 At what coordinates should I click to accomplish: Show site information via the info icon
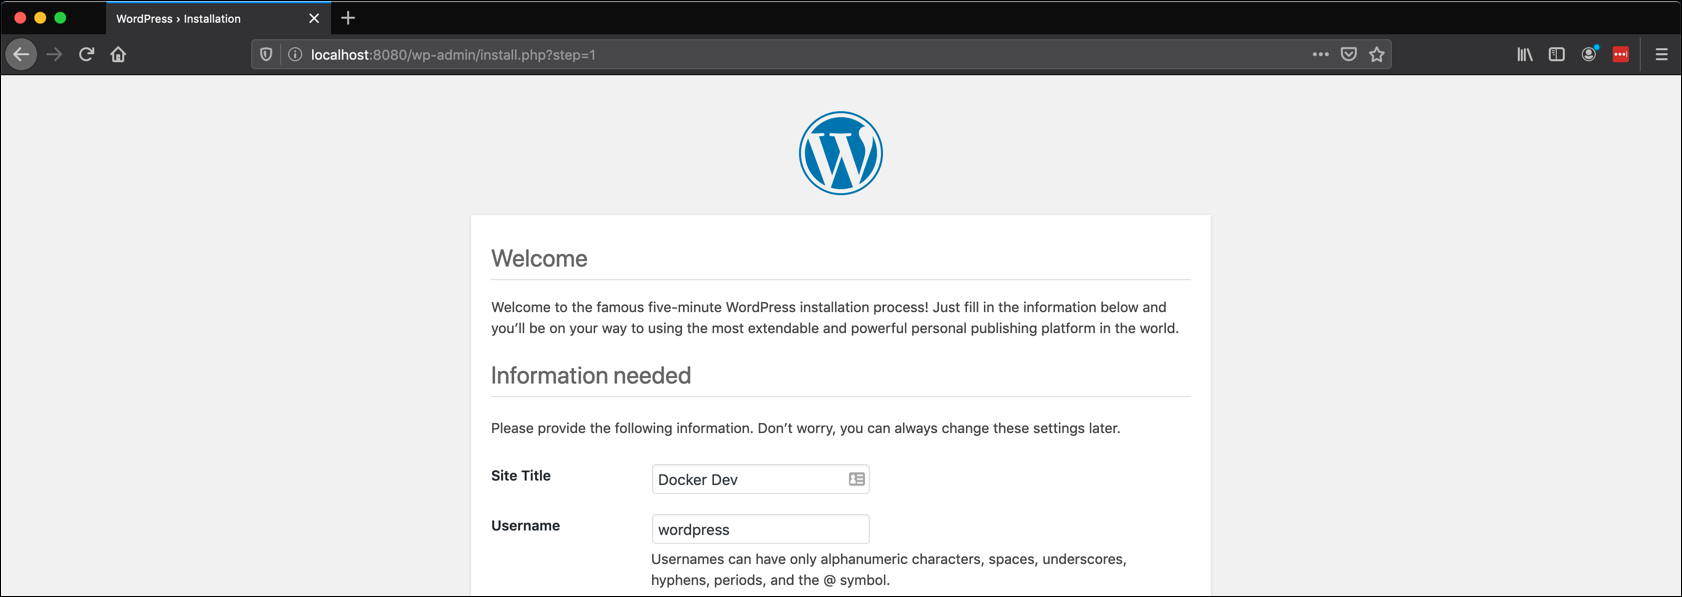(x=295, y=55)
